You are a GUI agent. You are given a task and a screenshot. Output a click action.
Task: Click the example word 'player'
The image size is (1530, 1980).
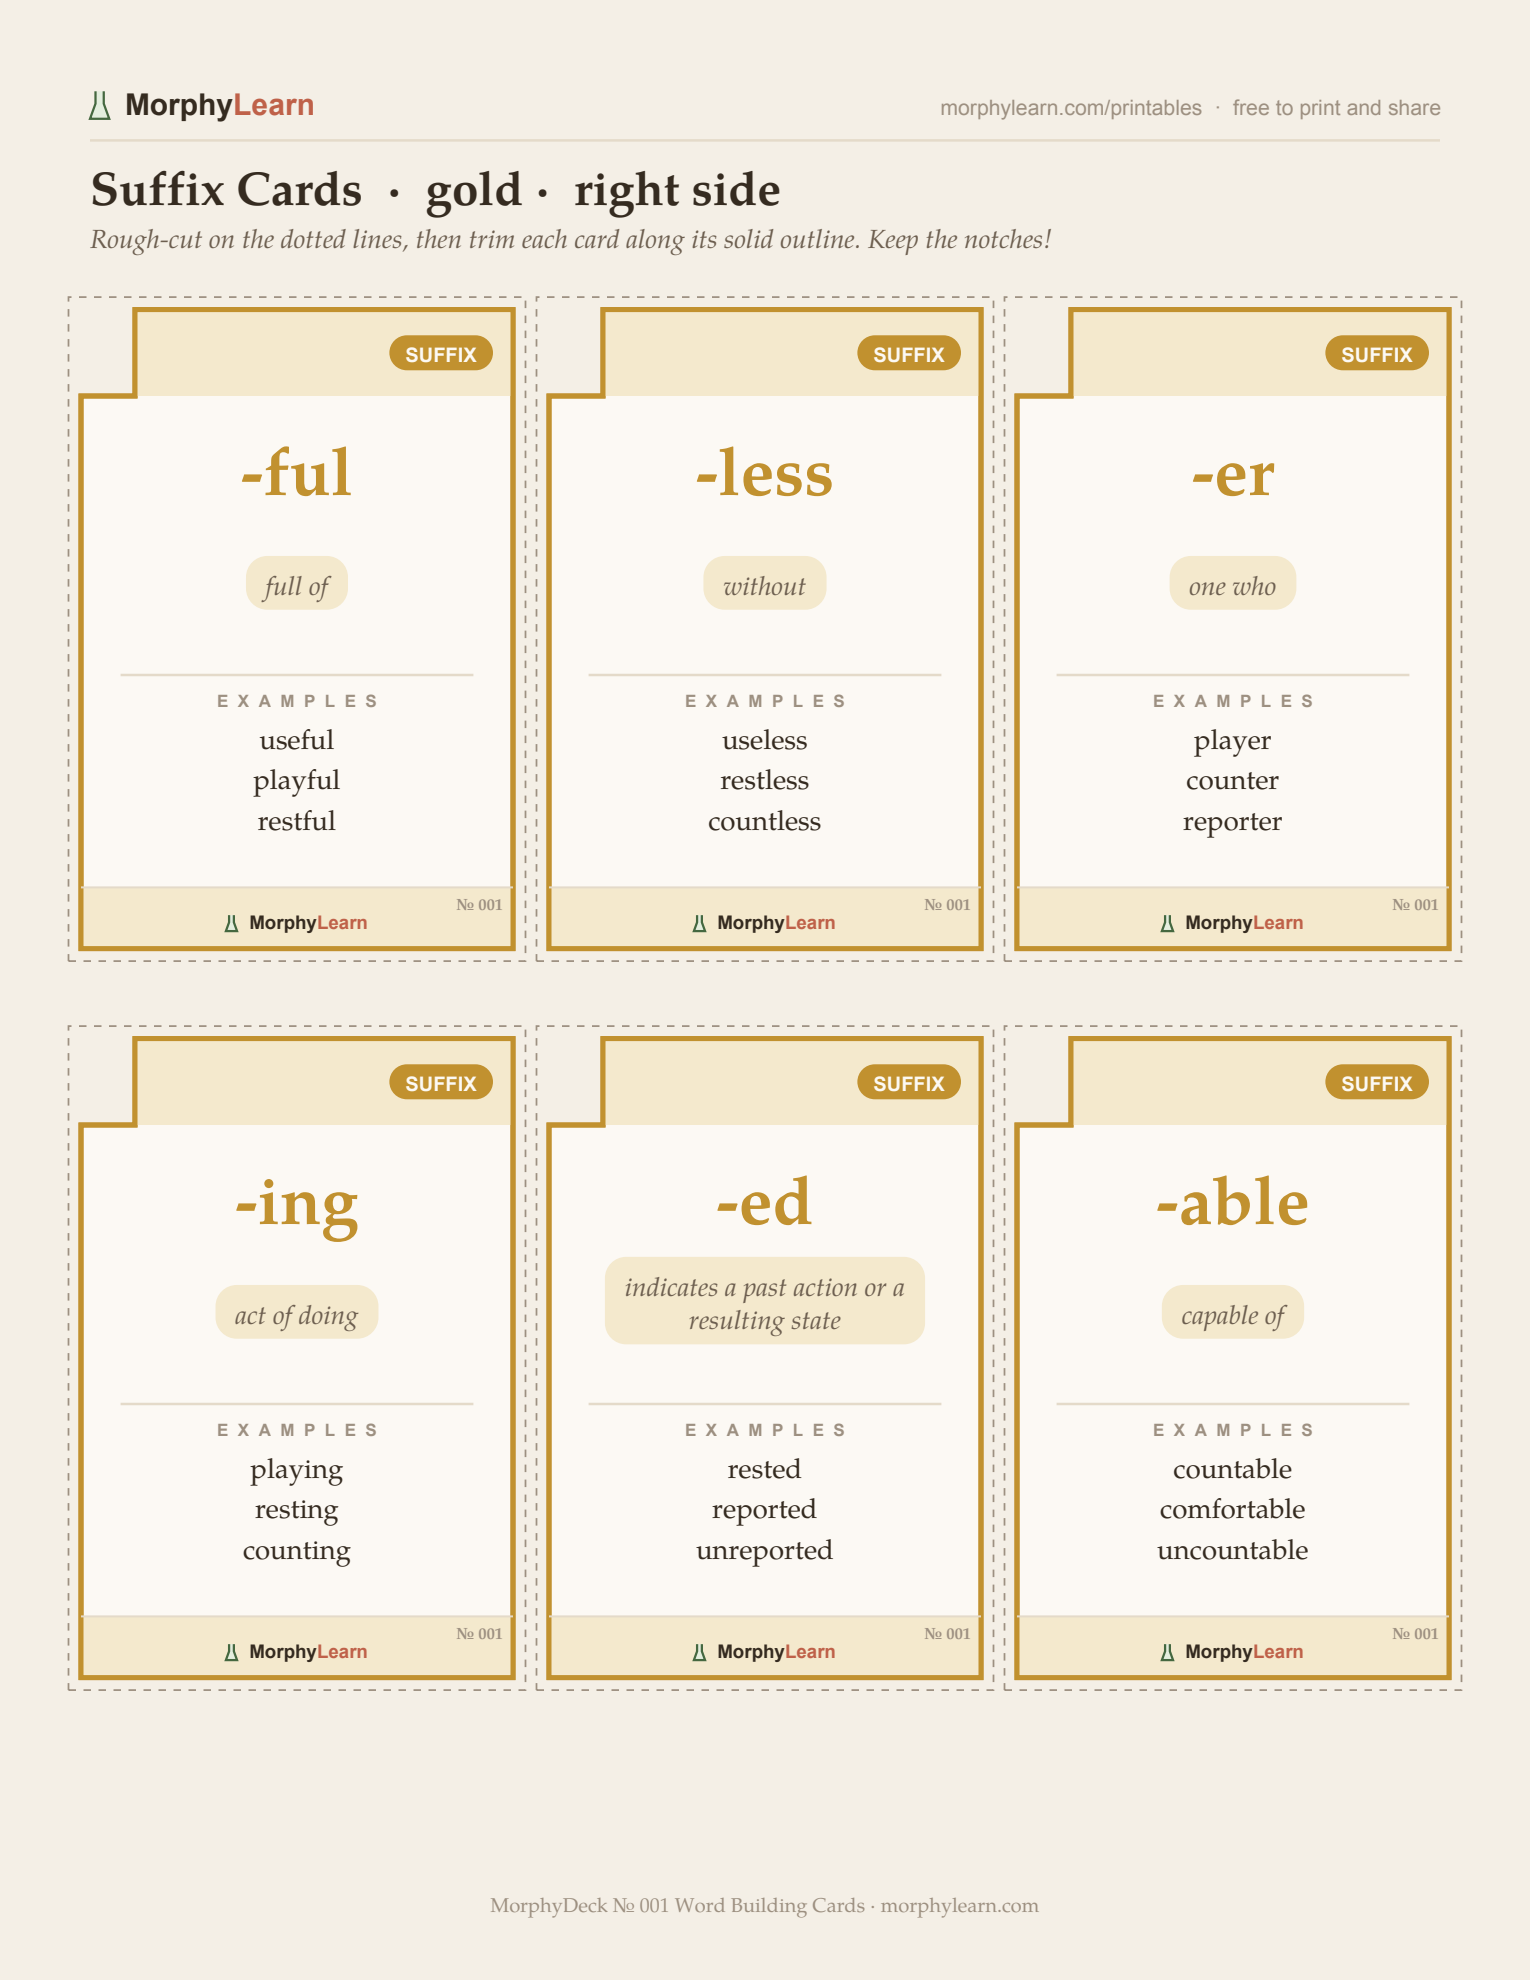point(1233,742)
